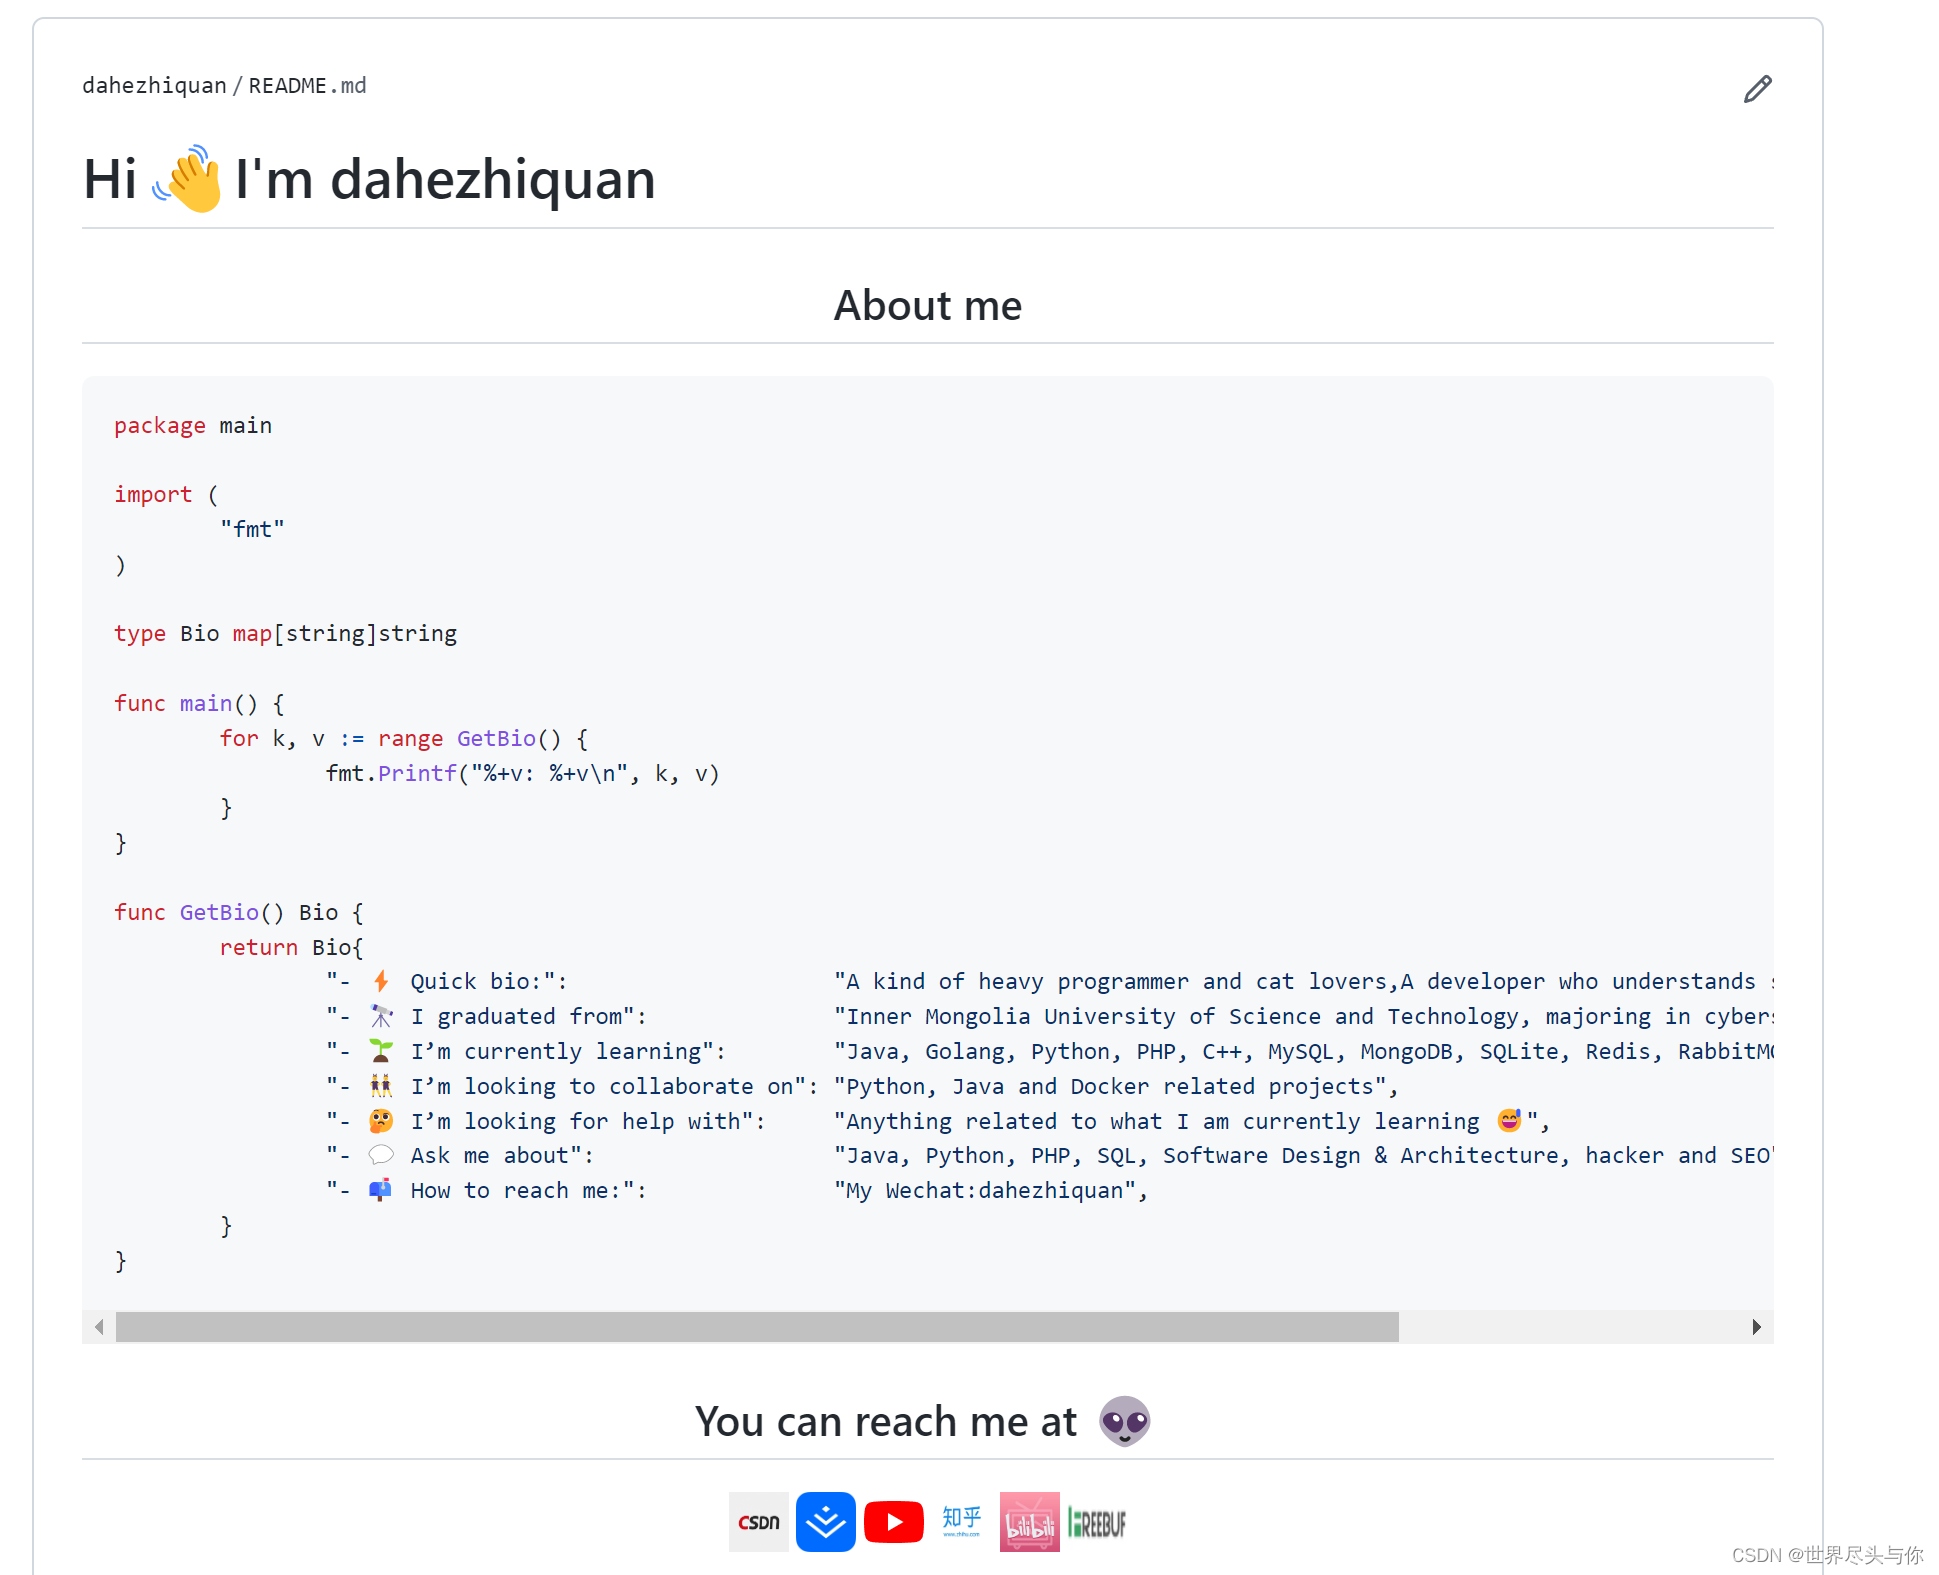Image resolution: width=1939 pixels, height=1575 pixels.
Task: Open the Zhihu profile logo
Action: point(961,1520)
